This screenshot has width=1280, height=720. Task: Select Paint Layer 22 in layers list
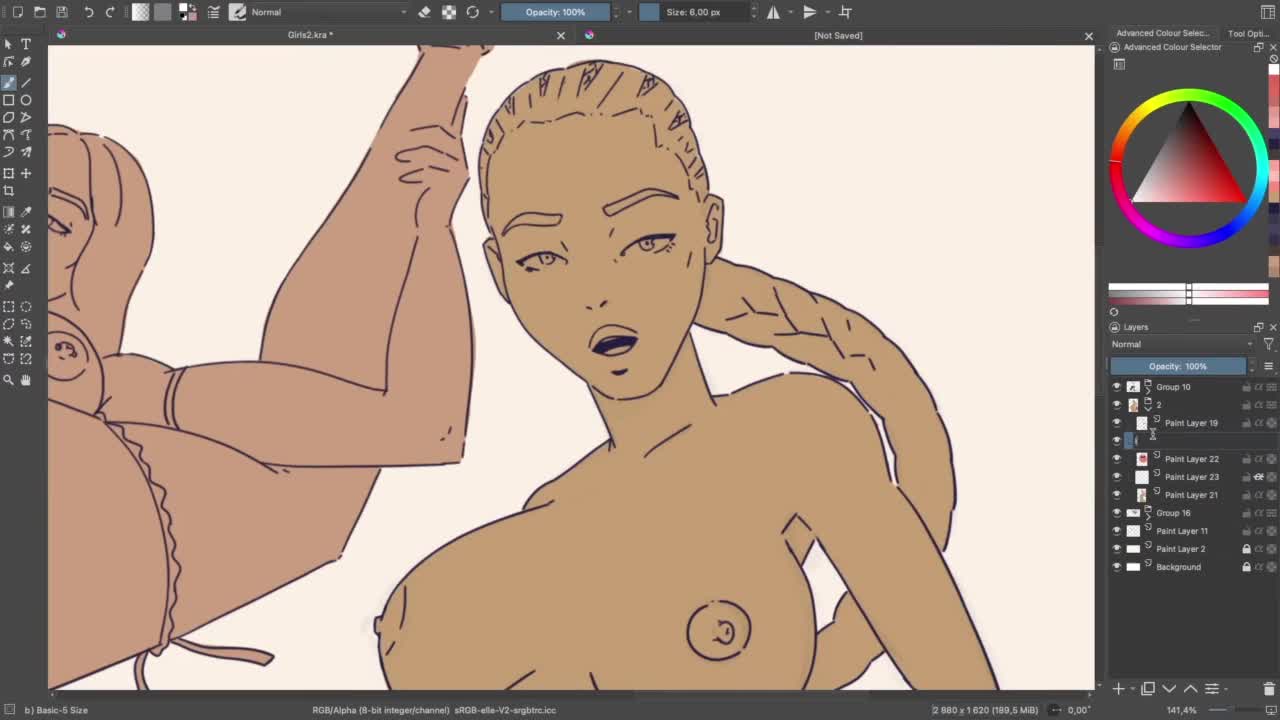pyautogui.click(x=1191, y=459)
